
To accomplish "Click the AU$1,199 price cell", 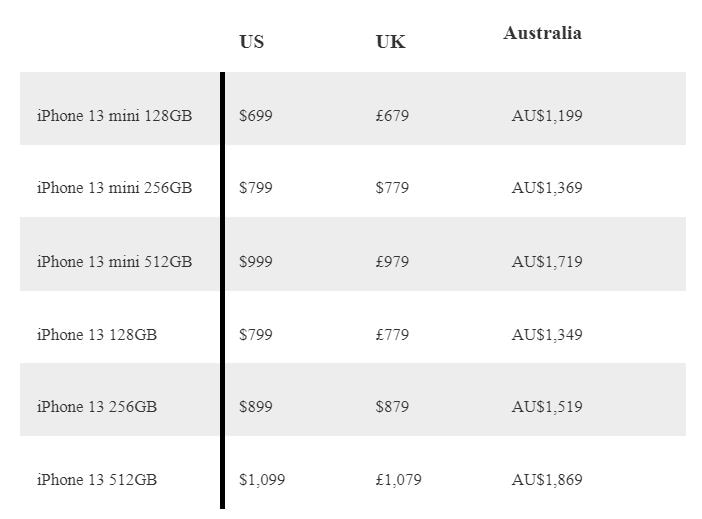I will (546, 115).
